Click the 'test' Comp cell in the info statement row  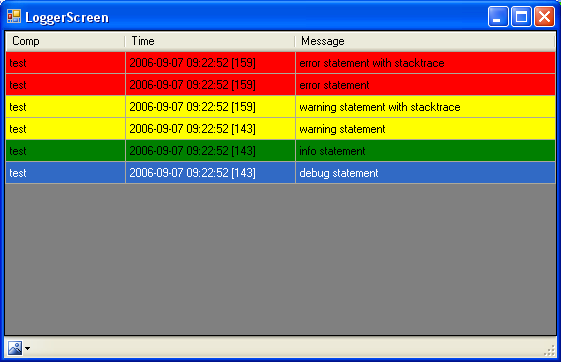pyautogui.click(x=66, y=151)
